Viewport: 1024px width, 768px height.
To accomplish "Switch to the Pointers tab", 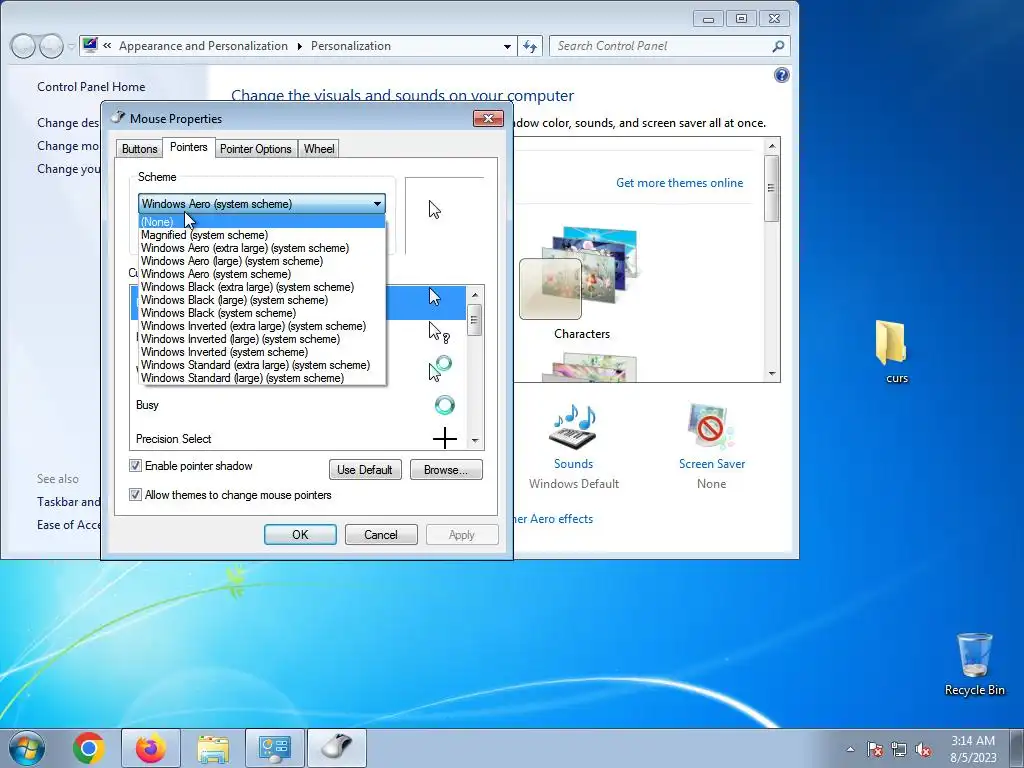I will pyautogui.click(x=188, y=147).
